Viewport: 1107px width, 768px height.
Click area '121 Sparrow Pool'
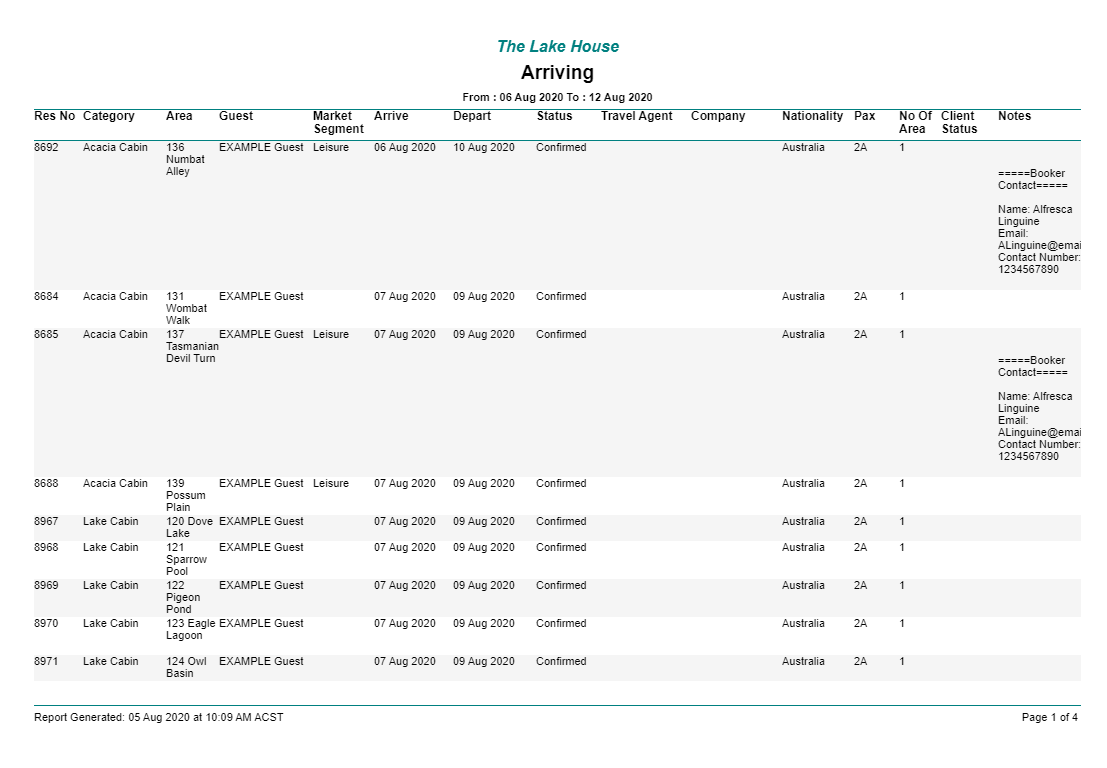[186, 560]
